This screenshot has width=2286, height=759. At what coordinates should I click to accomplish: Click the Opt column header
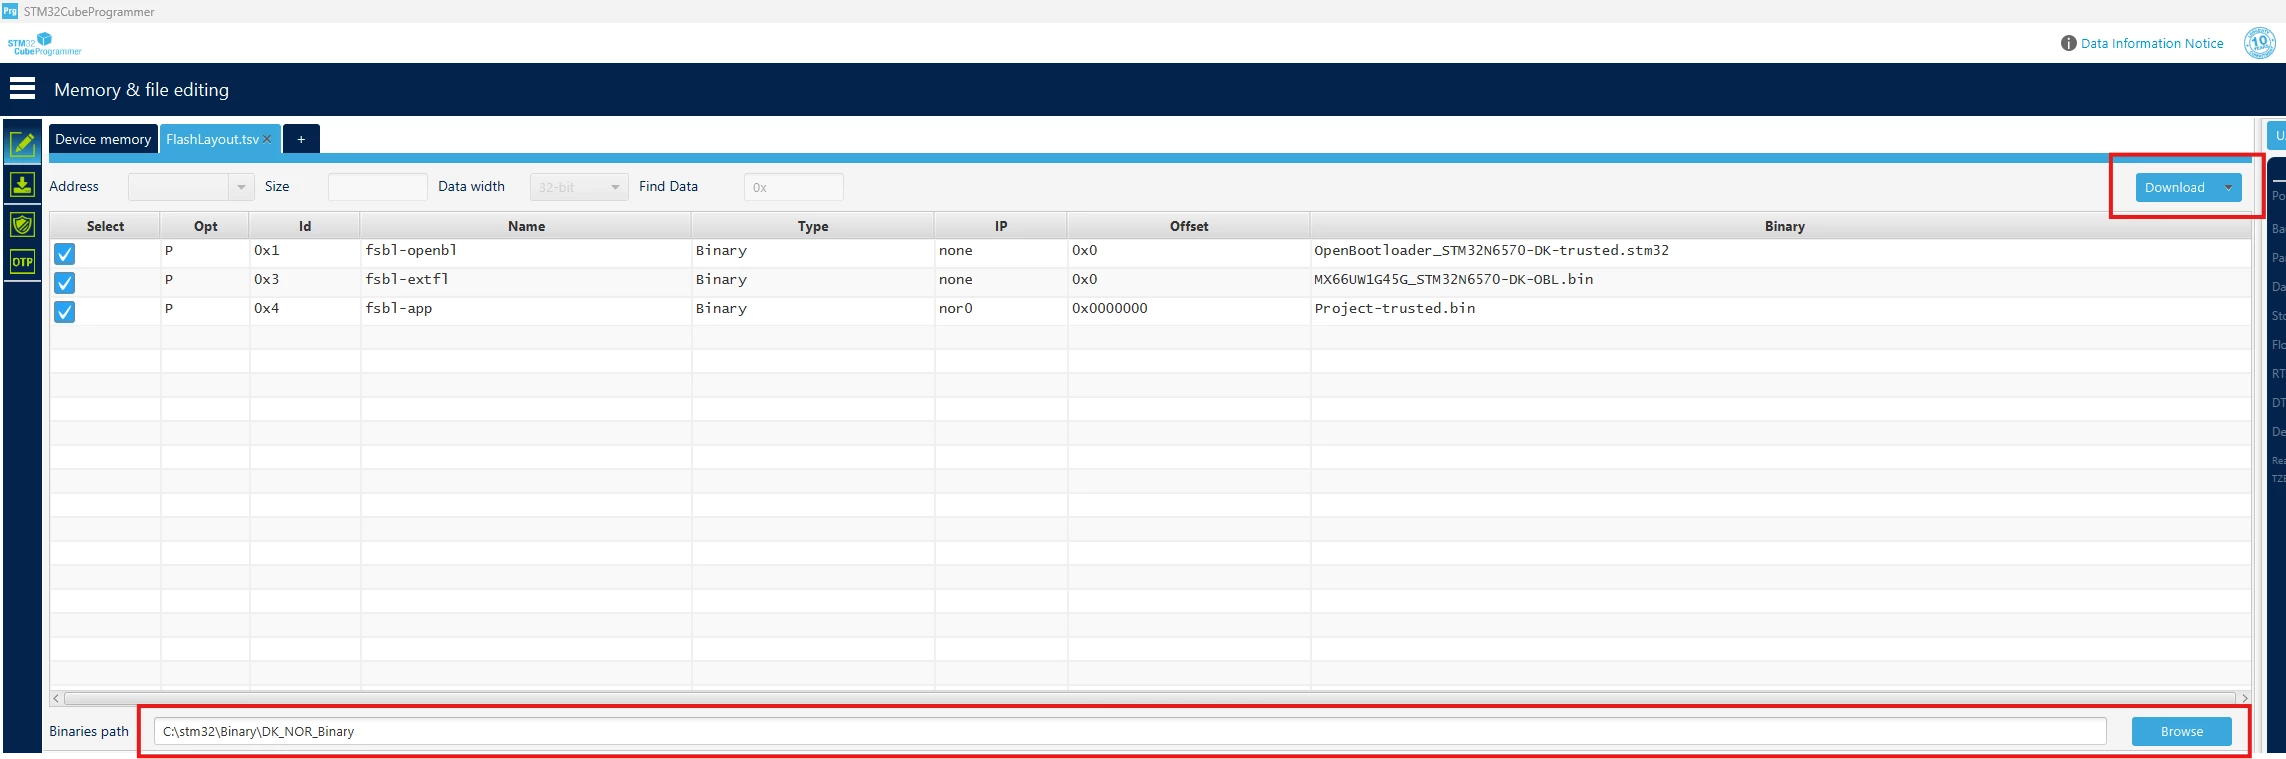coord(205,226)
